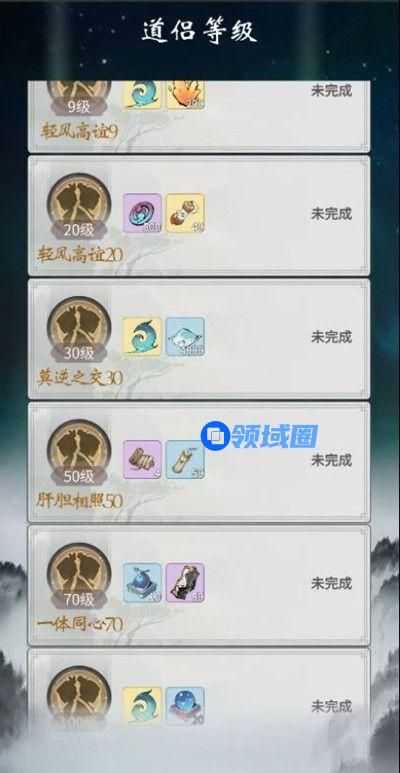Click 未完成 status in 轻风高谊20 row
Image resolution: width=400 pixels, height=773 pixels.
coord(331,214)
